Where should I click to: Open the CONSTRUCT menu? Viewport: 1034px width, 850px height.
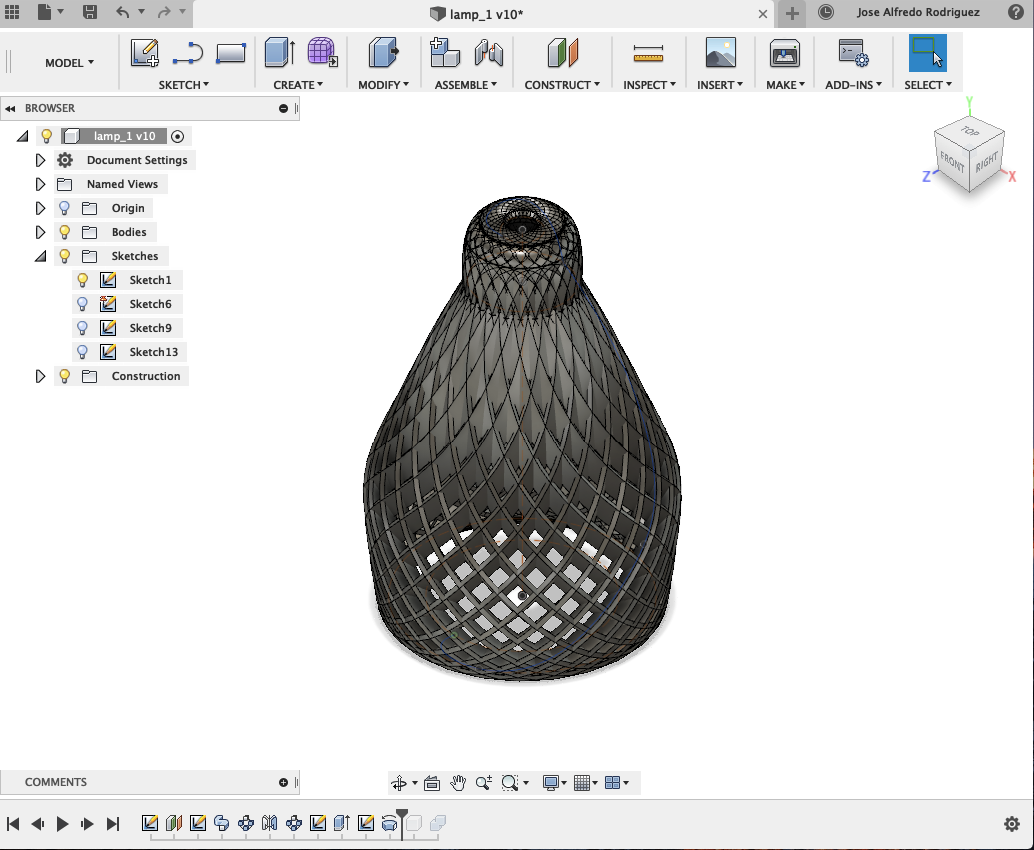(x=562, y=85)
